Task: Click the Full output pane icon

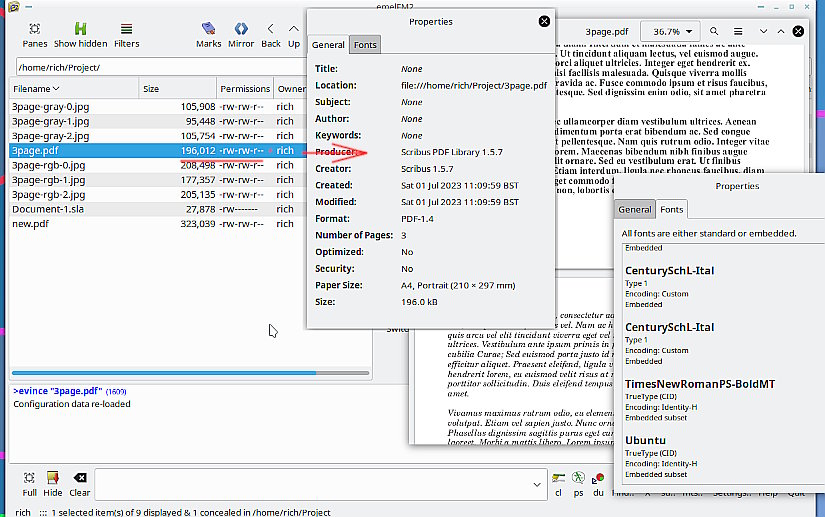Action: coord(30,483)
